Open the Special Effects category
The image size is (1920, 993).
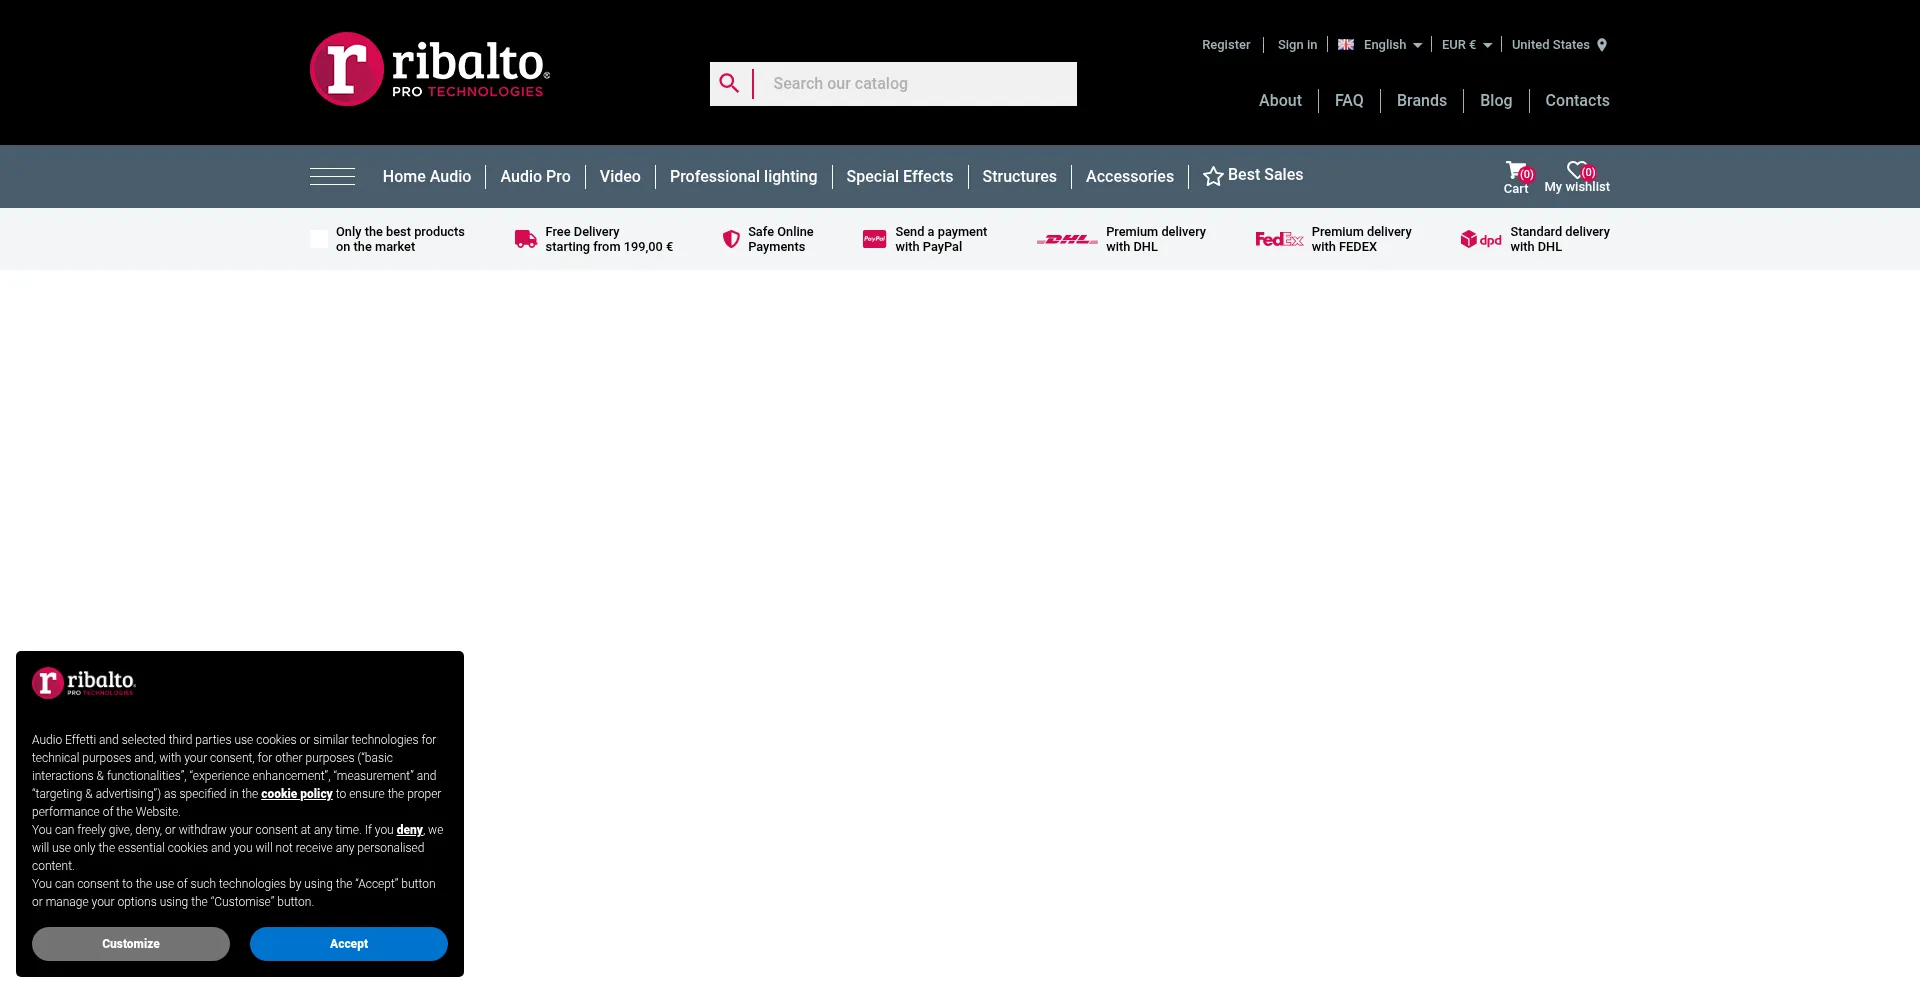(x=899, y=177)
